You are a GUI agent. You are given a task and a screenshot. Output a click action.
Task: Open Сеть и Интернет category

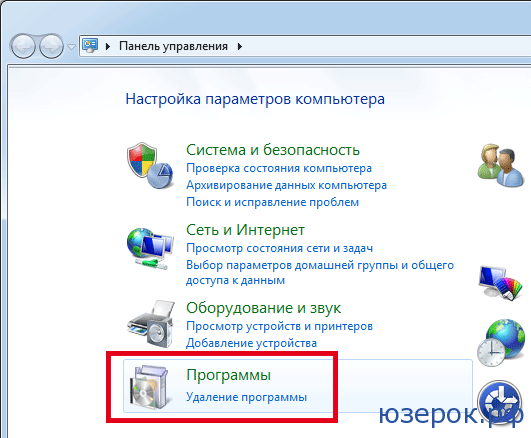point(246,230)
